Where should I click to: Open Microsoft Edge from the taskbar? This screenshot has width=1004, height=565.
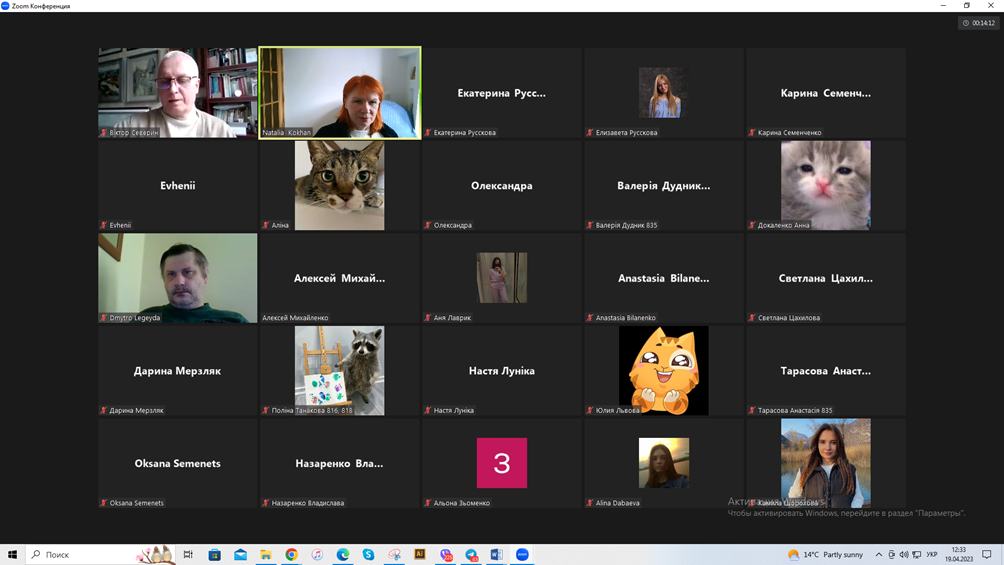pos(343,554)
